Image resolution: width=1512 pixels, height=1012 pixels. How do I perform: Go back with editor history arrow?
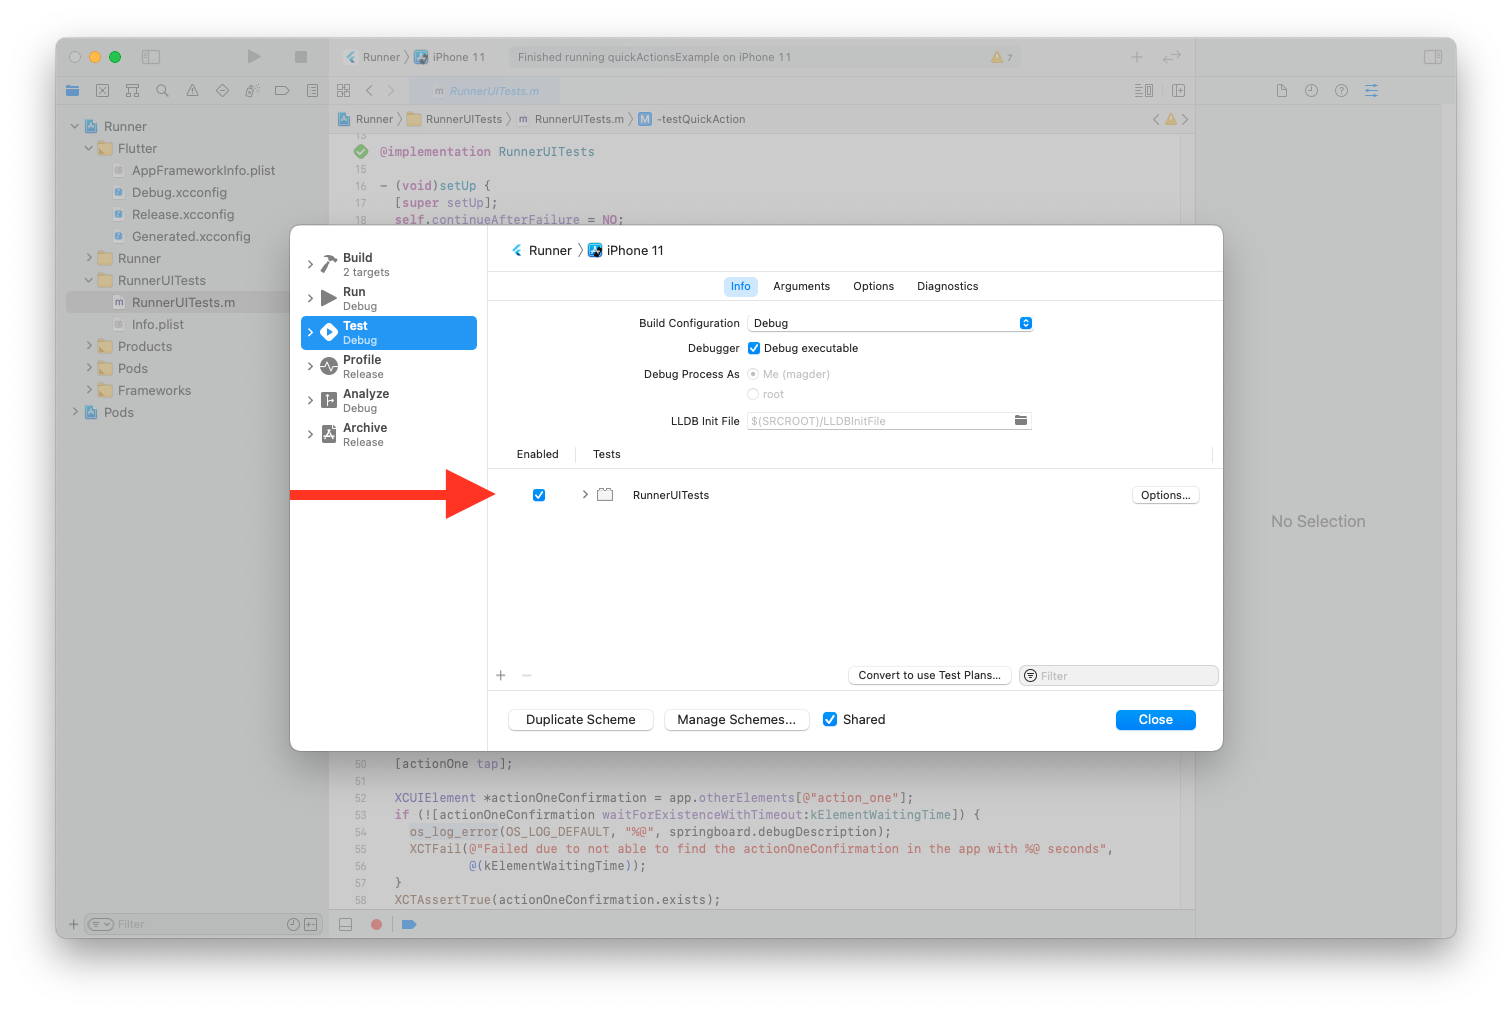(369, 91)
